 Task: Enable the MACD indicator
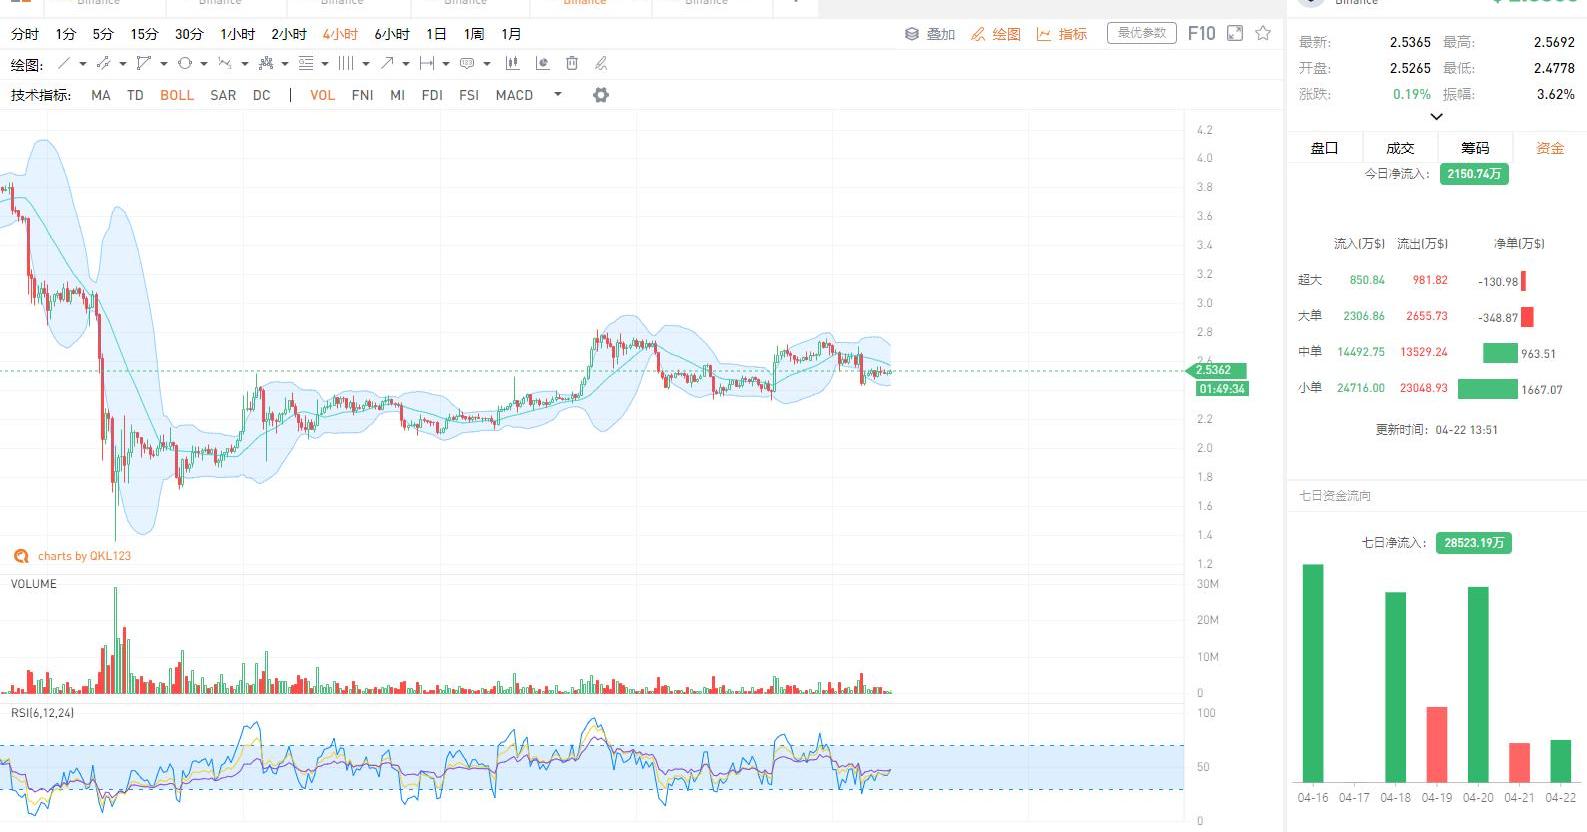tap(514, 95)
